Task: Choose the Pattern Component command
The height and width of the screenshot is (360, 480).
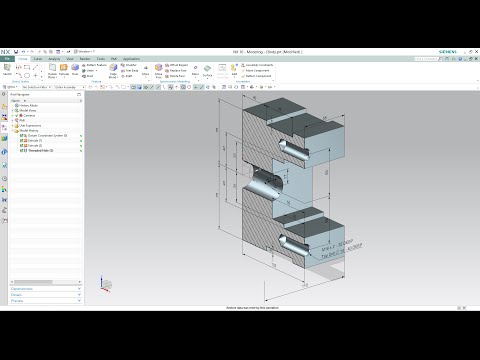Action: point(256,76)
